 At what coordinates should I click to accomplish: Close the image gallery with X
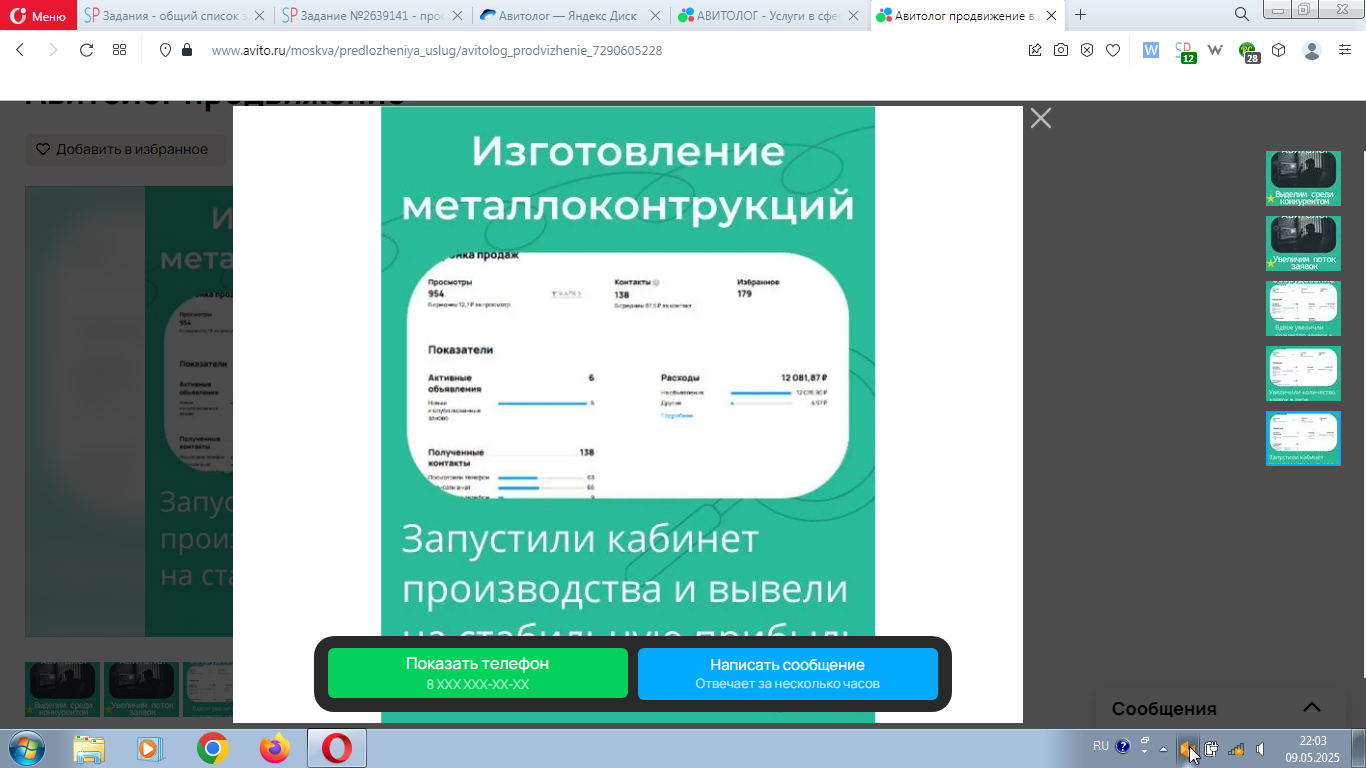1041,118
